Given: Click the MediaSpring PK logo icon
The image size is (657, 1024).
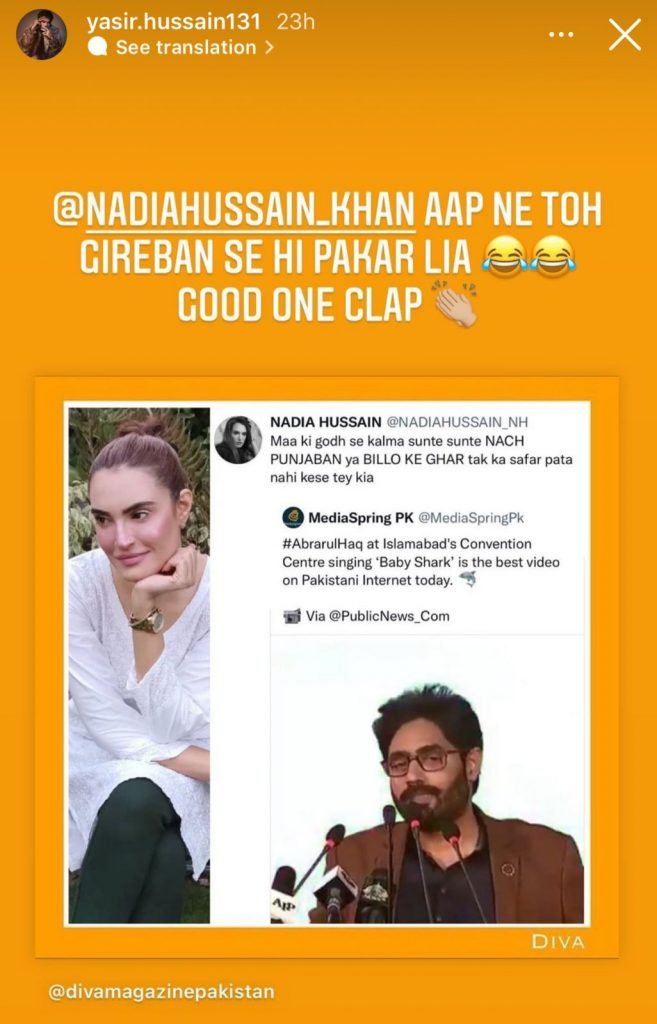Looking at the screenshot, I should [293, 518].
